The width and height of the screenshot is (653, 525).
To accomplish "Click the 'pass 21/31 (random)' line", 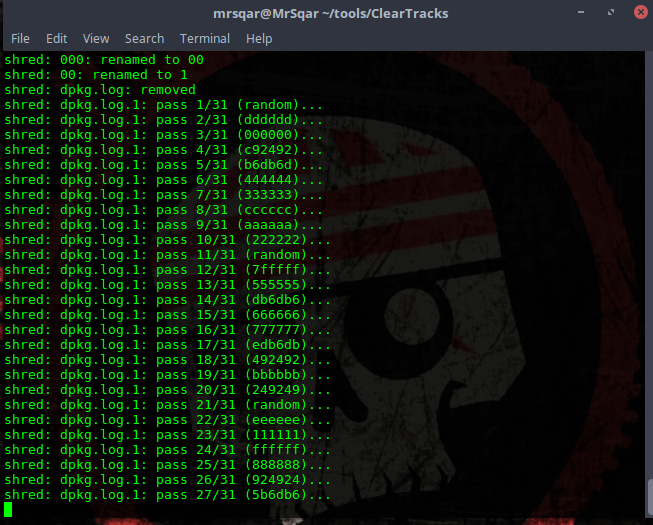I will pyautogui.click(x=166, y=404).
